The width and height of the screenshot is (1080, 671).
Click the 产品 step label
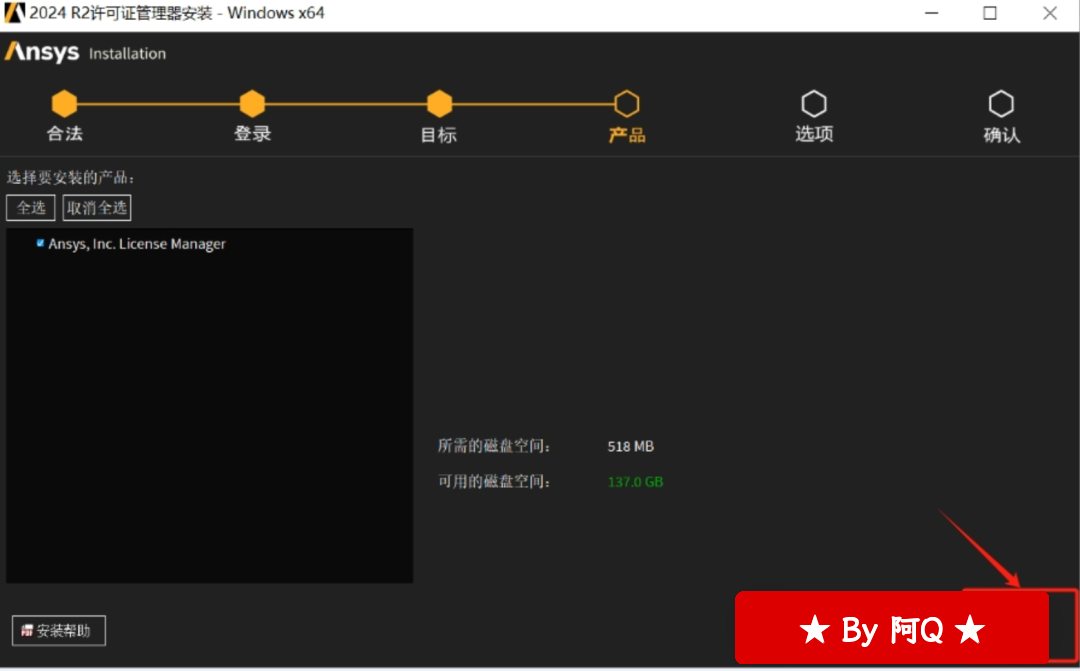(627, 135)
